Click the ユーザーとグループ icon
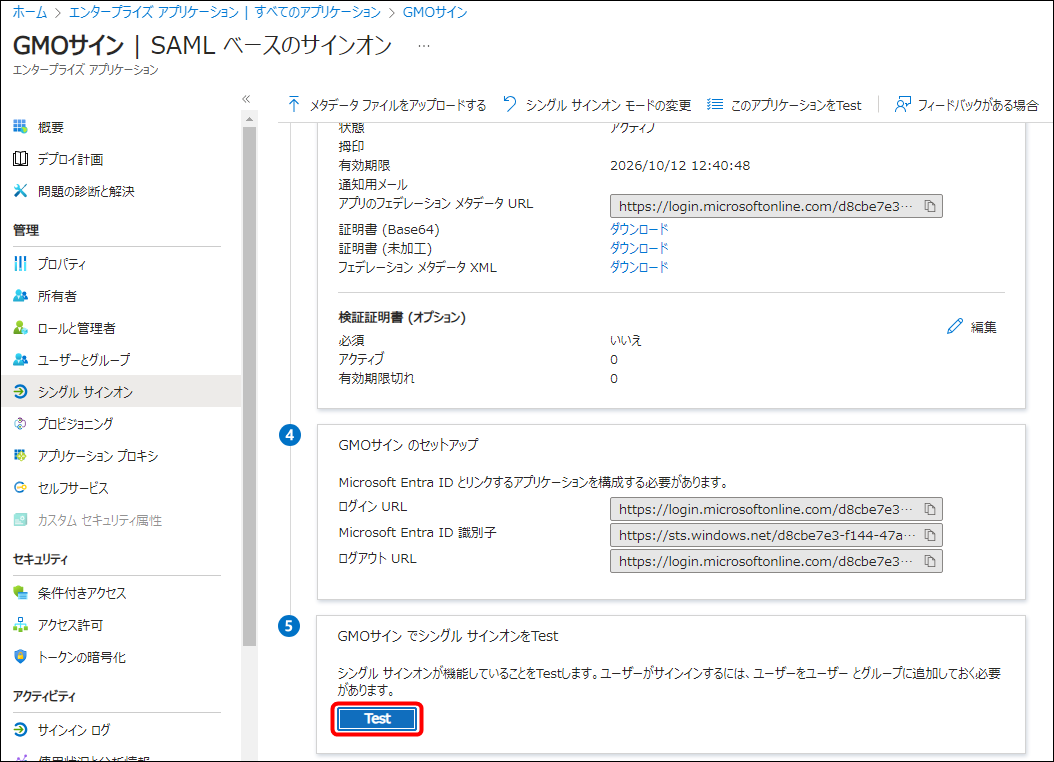This screenshot has height=762, width=1054. tap(20, 359)
